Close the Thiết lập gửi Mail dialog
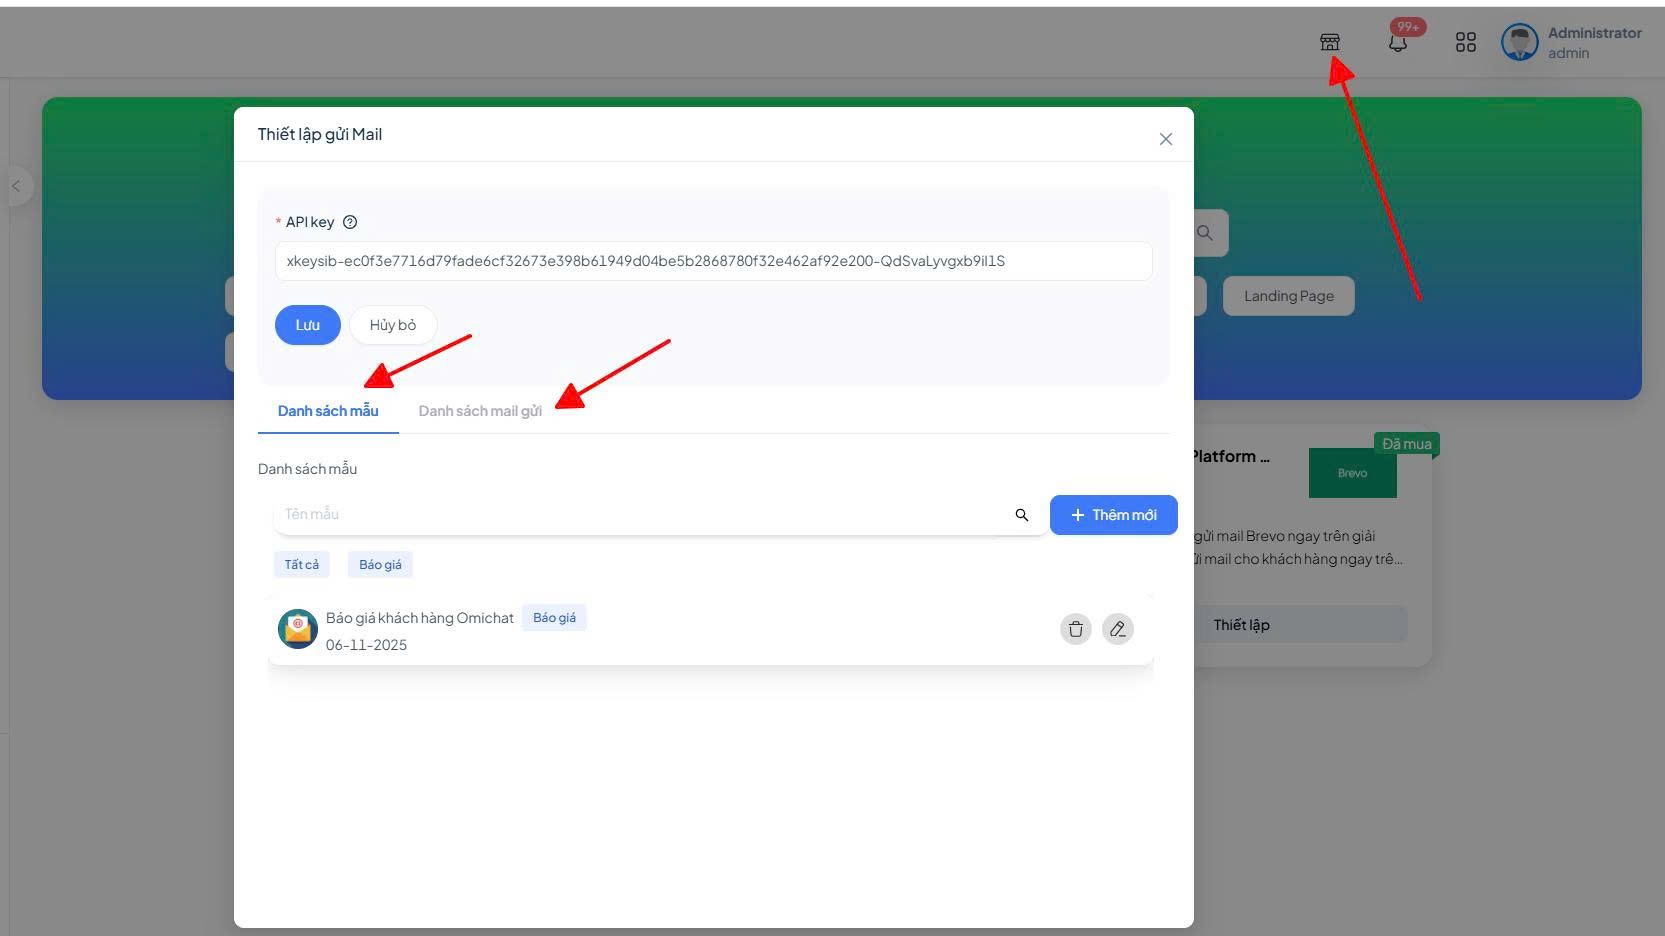This screenshot has width=1665, height=936. click(1165, 139)
